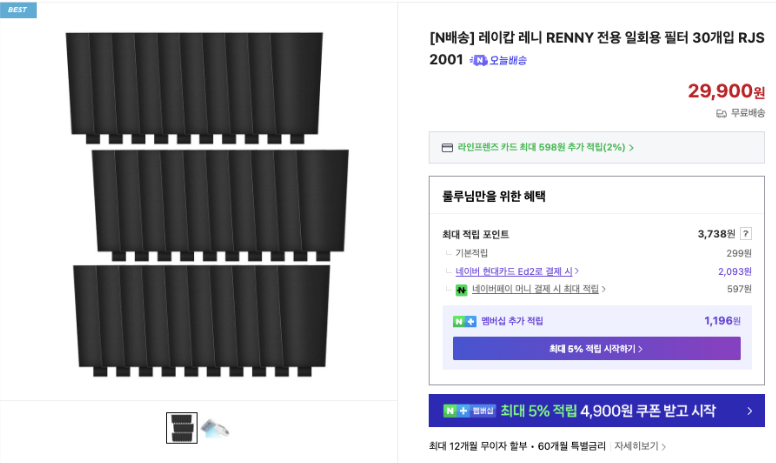Click the free shipping truck icon
Viewport: 776px width, 463px height.
click(x=721, y=113)
